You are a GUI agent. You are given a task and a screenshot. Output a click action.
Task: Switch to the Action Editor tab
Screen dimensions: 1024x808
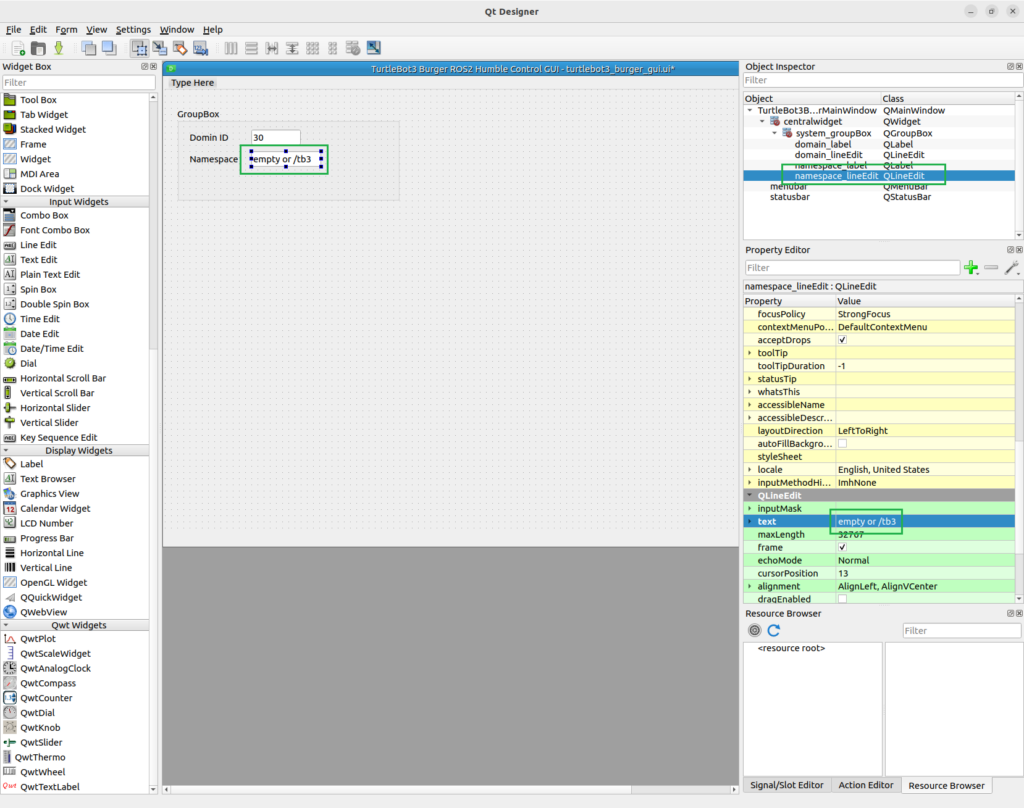tap(865, 785)
